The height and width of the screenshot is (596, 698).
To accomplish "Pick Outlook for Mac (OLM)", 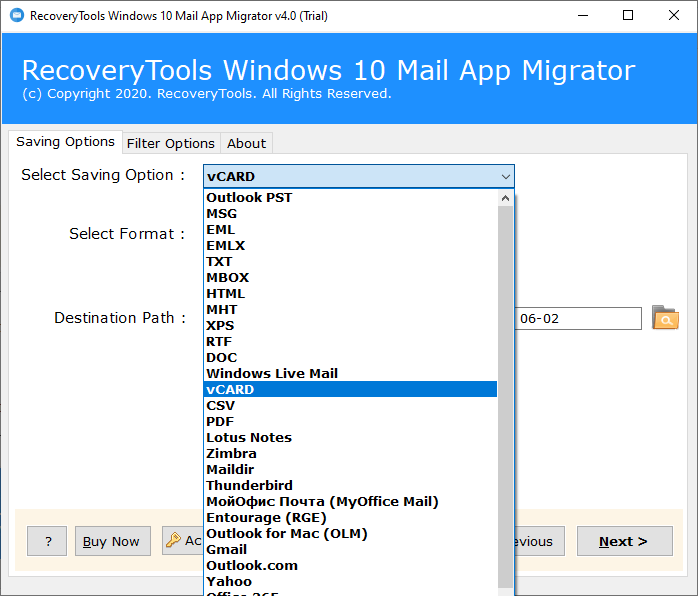I will click(350, 534).
